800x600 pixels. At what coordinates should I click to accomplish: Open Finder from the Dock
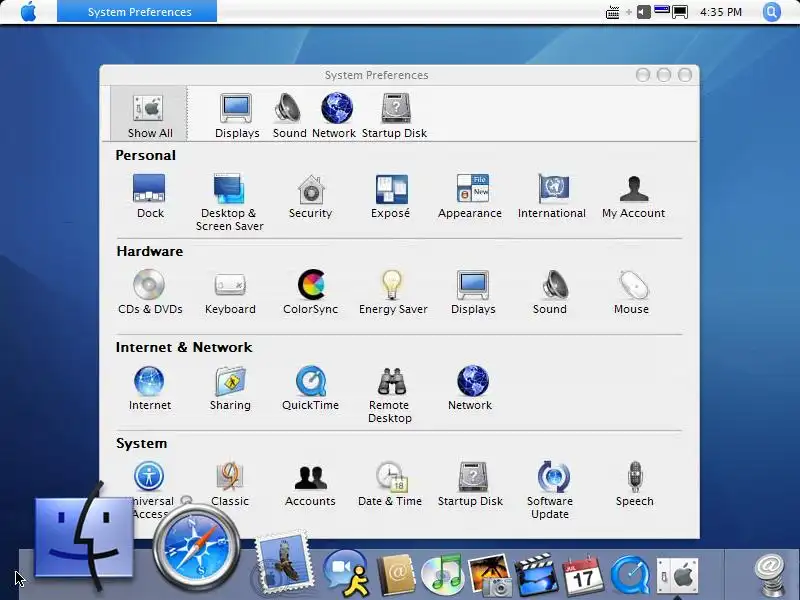point(85,536)
